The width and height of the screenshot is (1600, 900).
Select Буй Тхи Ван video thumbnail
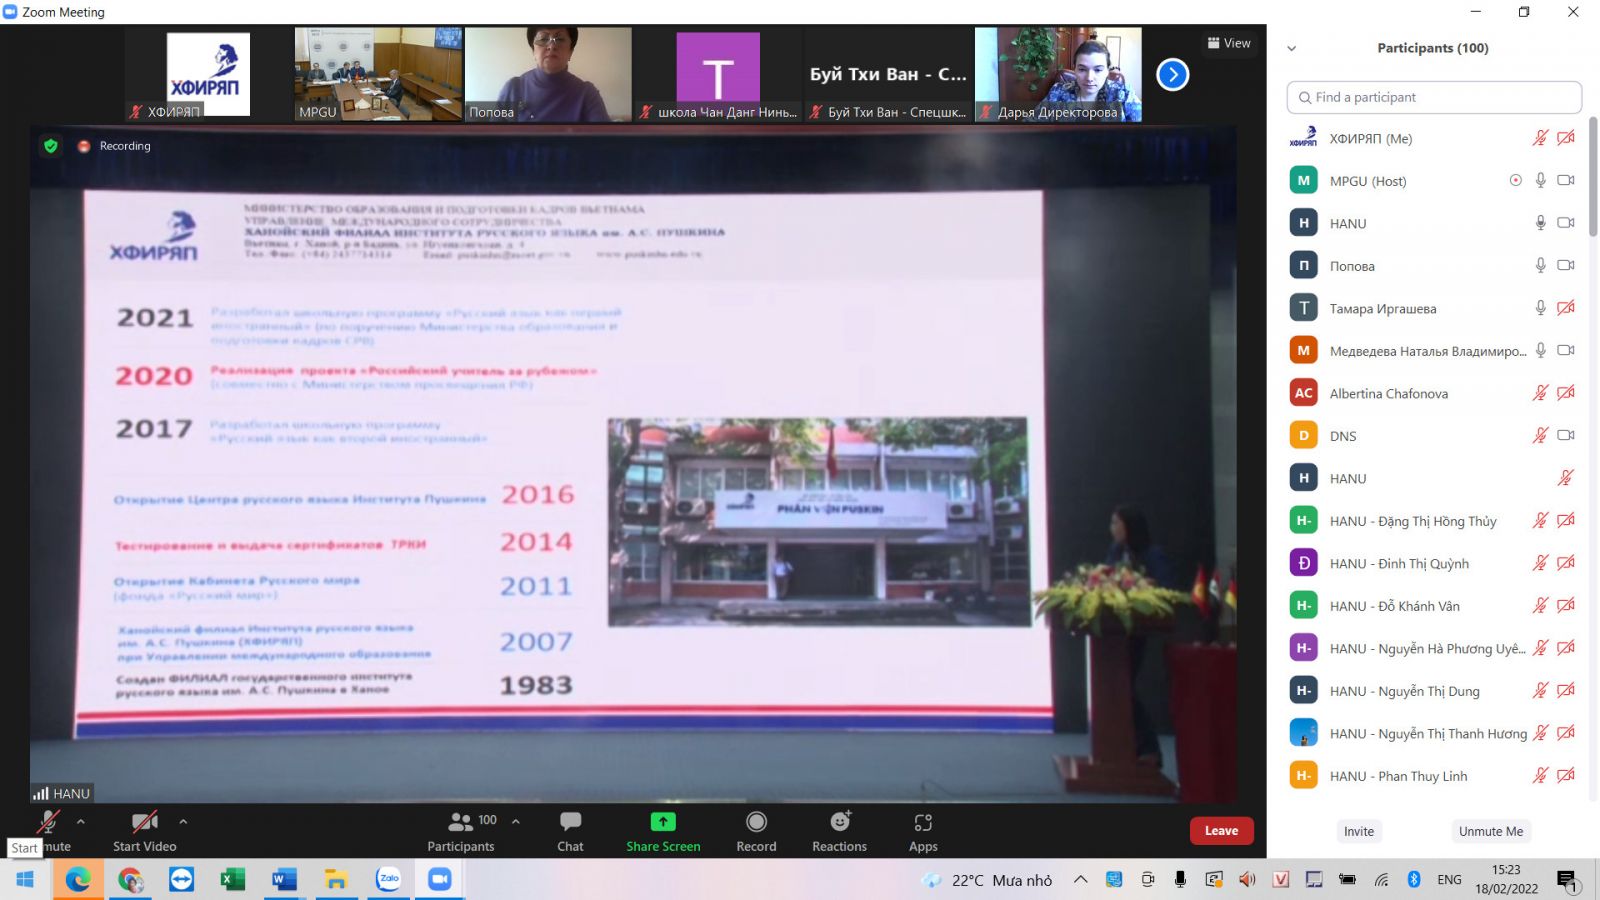888,74
